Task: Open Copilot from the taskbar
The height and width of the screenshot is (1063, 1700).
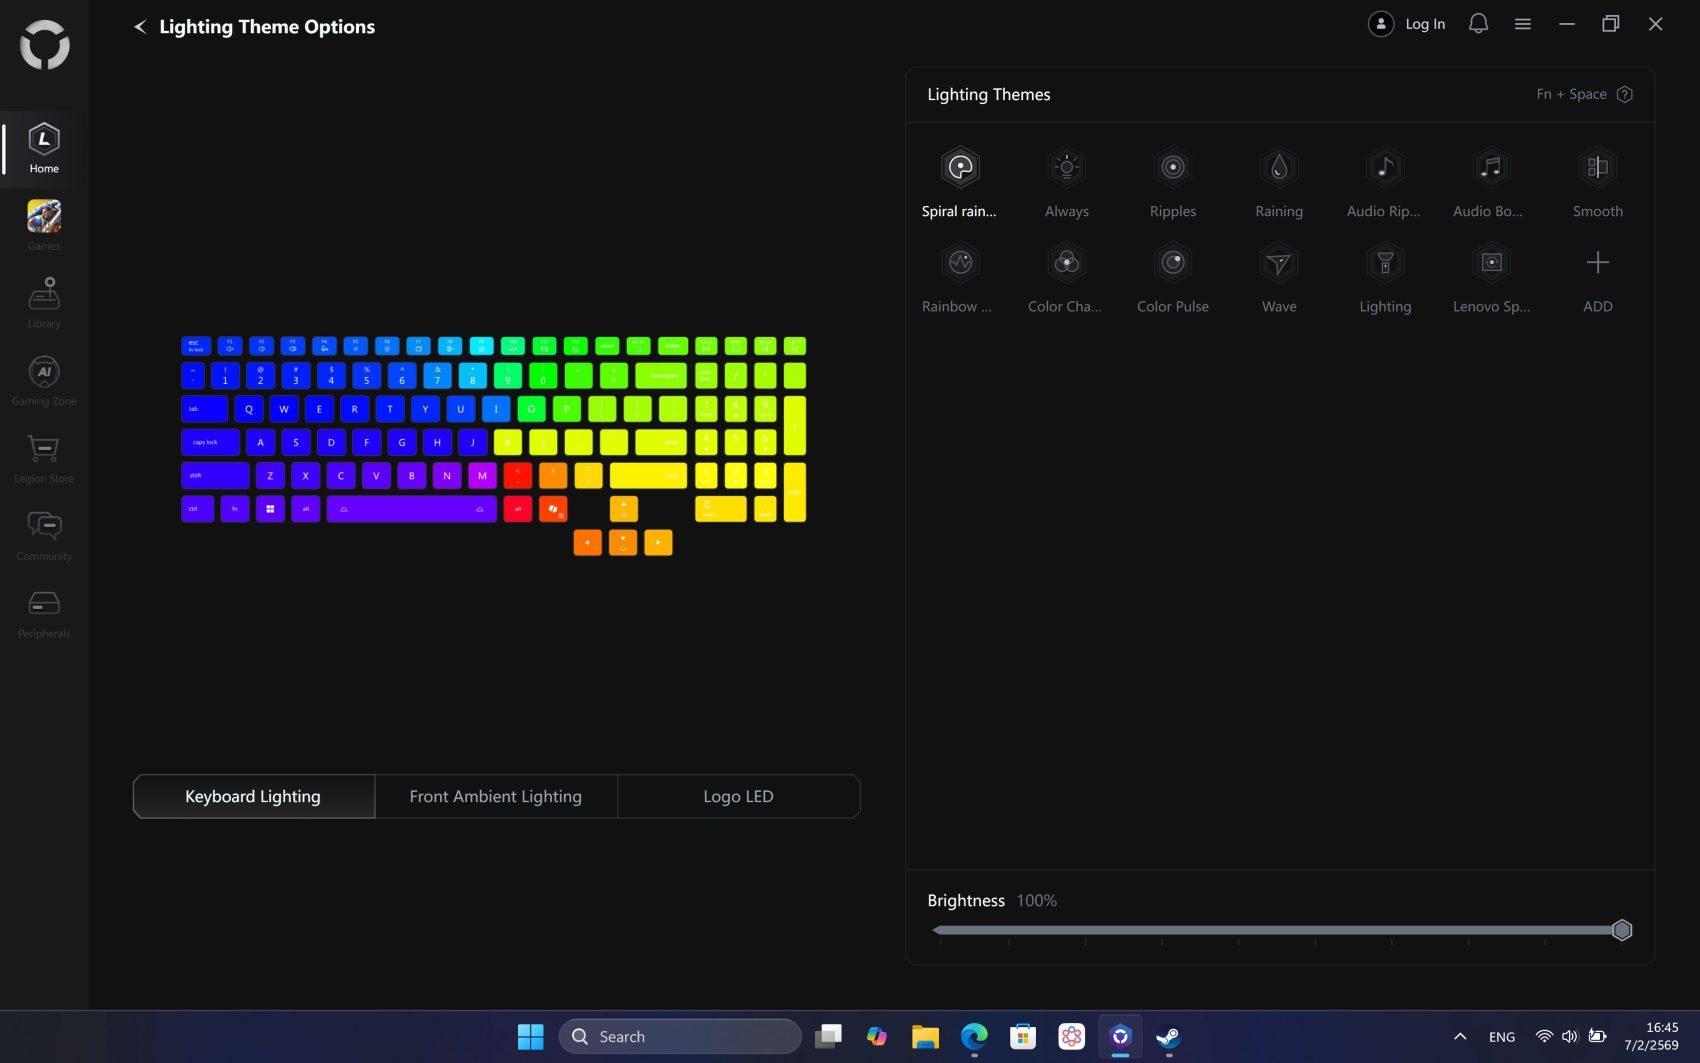Action: click(x=877, y=1037)
